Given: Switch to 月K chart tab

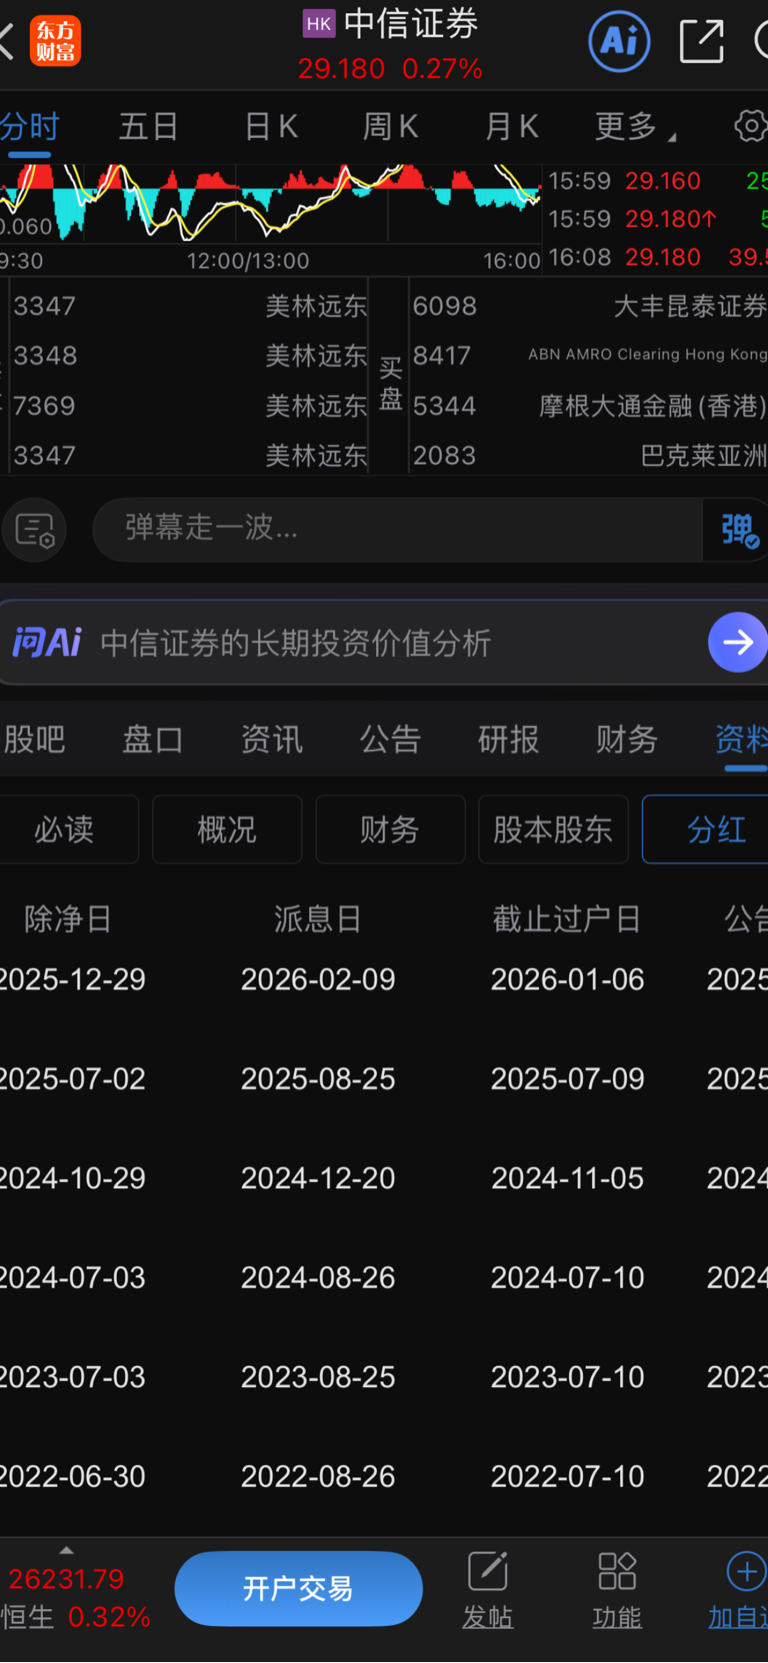Looking at the screenshot, I should [x=511, y=127].
